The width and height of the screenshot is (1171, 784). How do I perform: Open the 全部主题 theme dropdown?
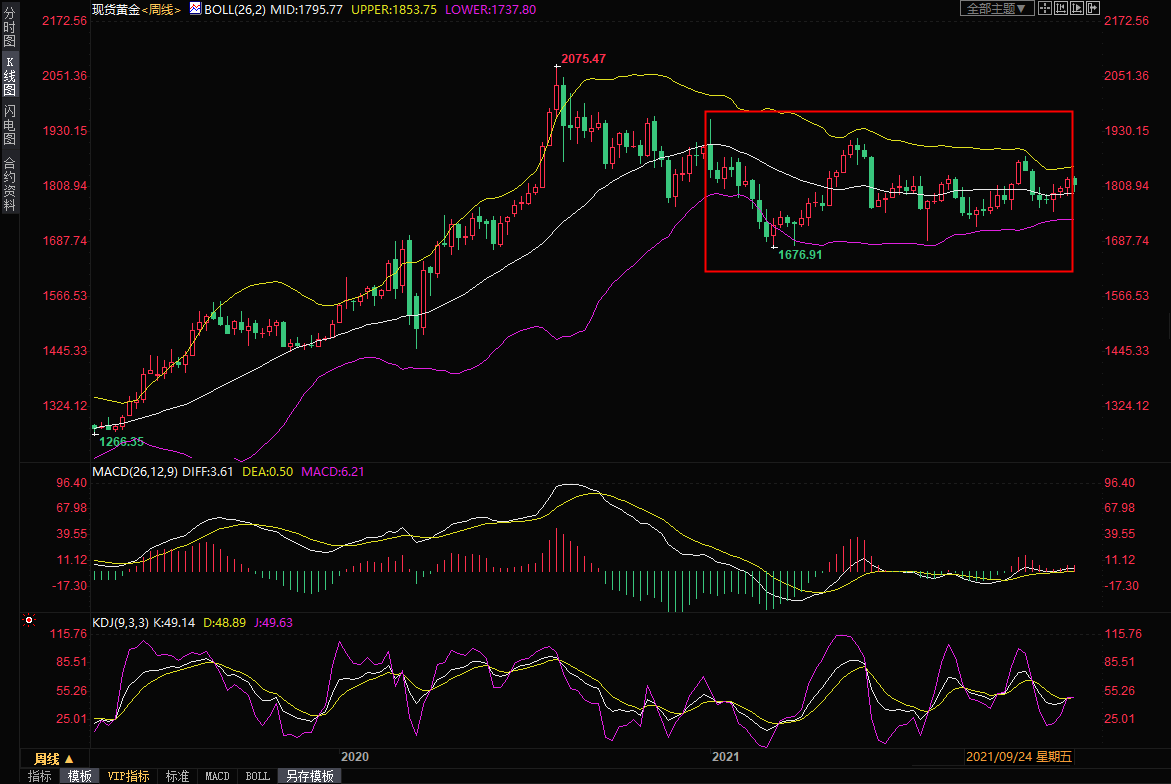995,8
